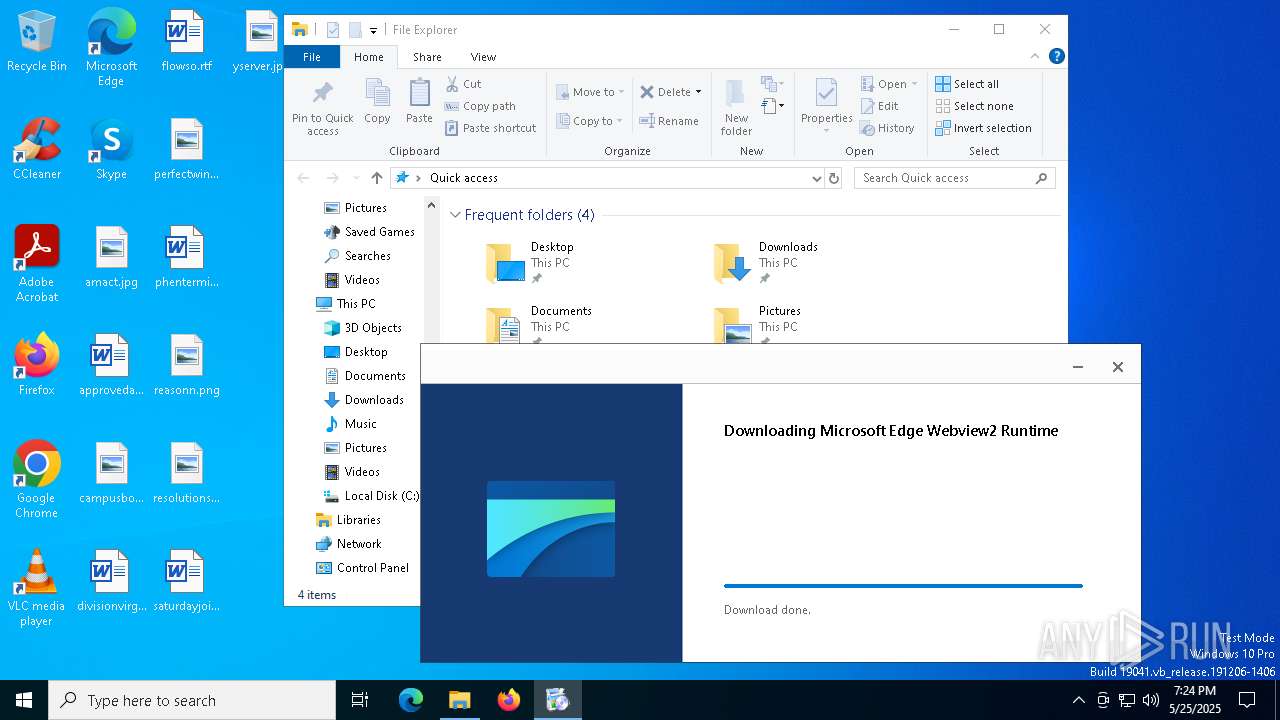The width and height of the screenshot is (1280, 720).
Task: Open Move to dropdown
Action: 591,92
